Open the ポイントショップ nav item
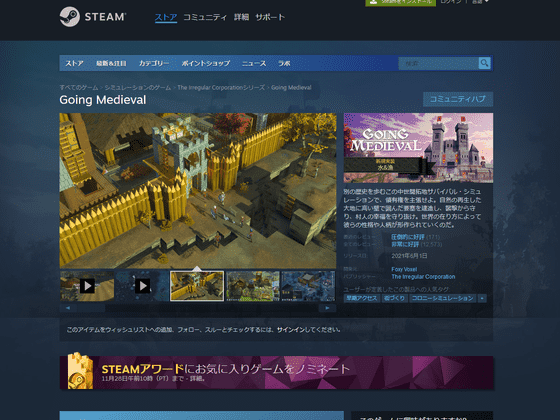The height and width of the screenshot is (420, 560). (206, 63)
